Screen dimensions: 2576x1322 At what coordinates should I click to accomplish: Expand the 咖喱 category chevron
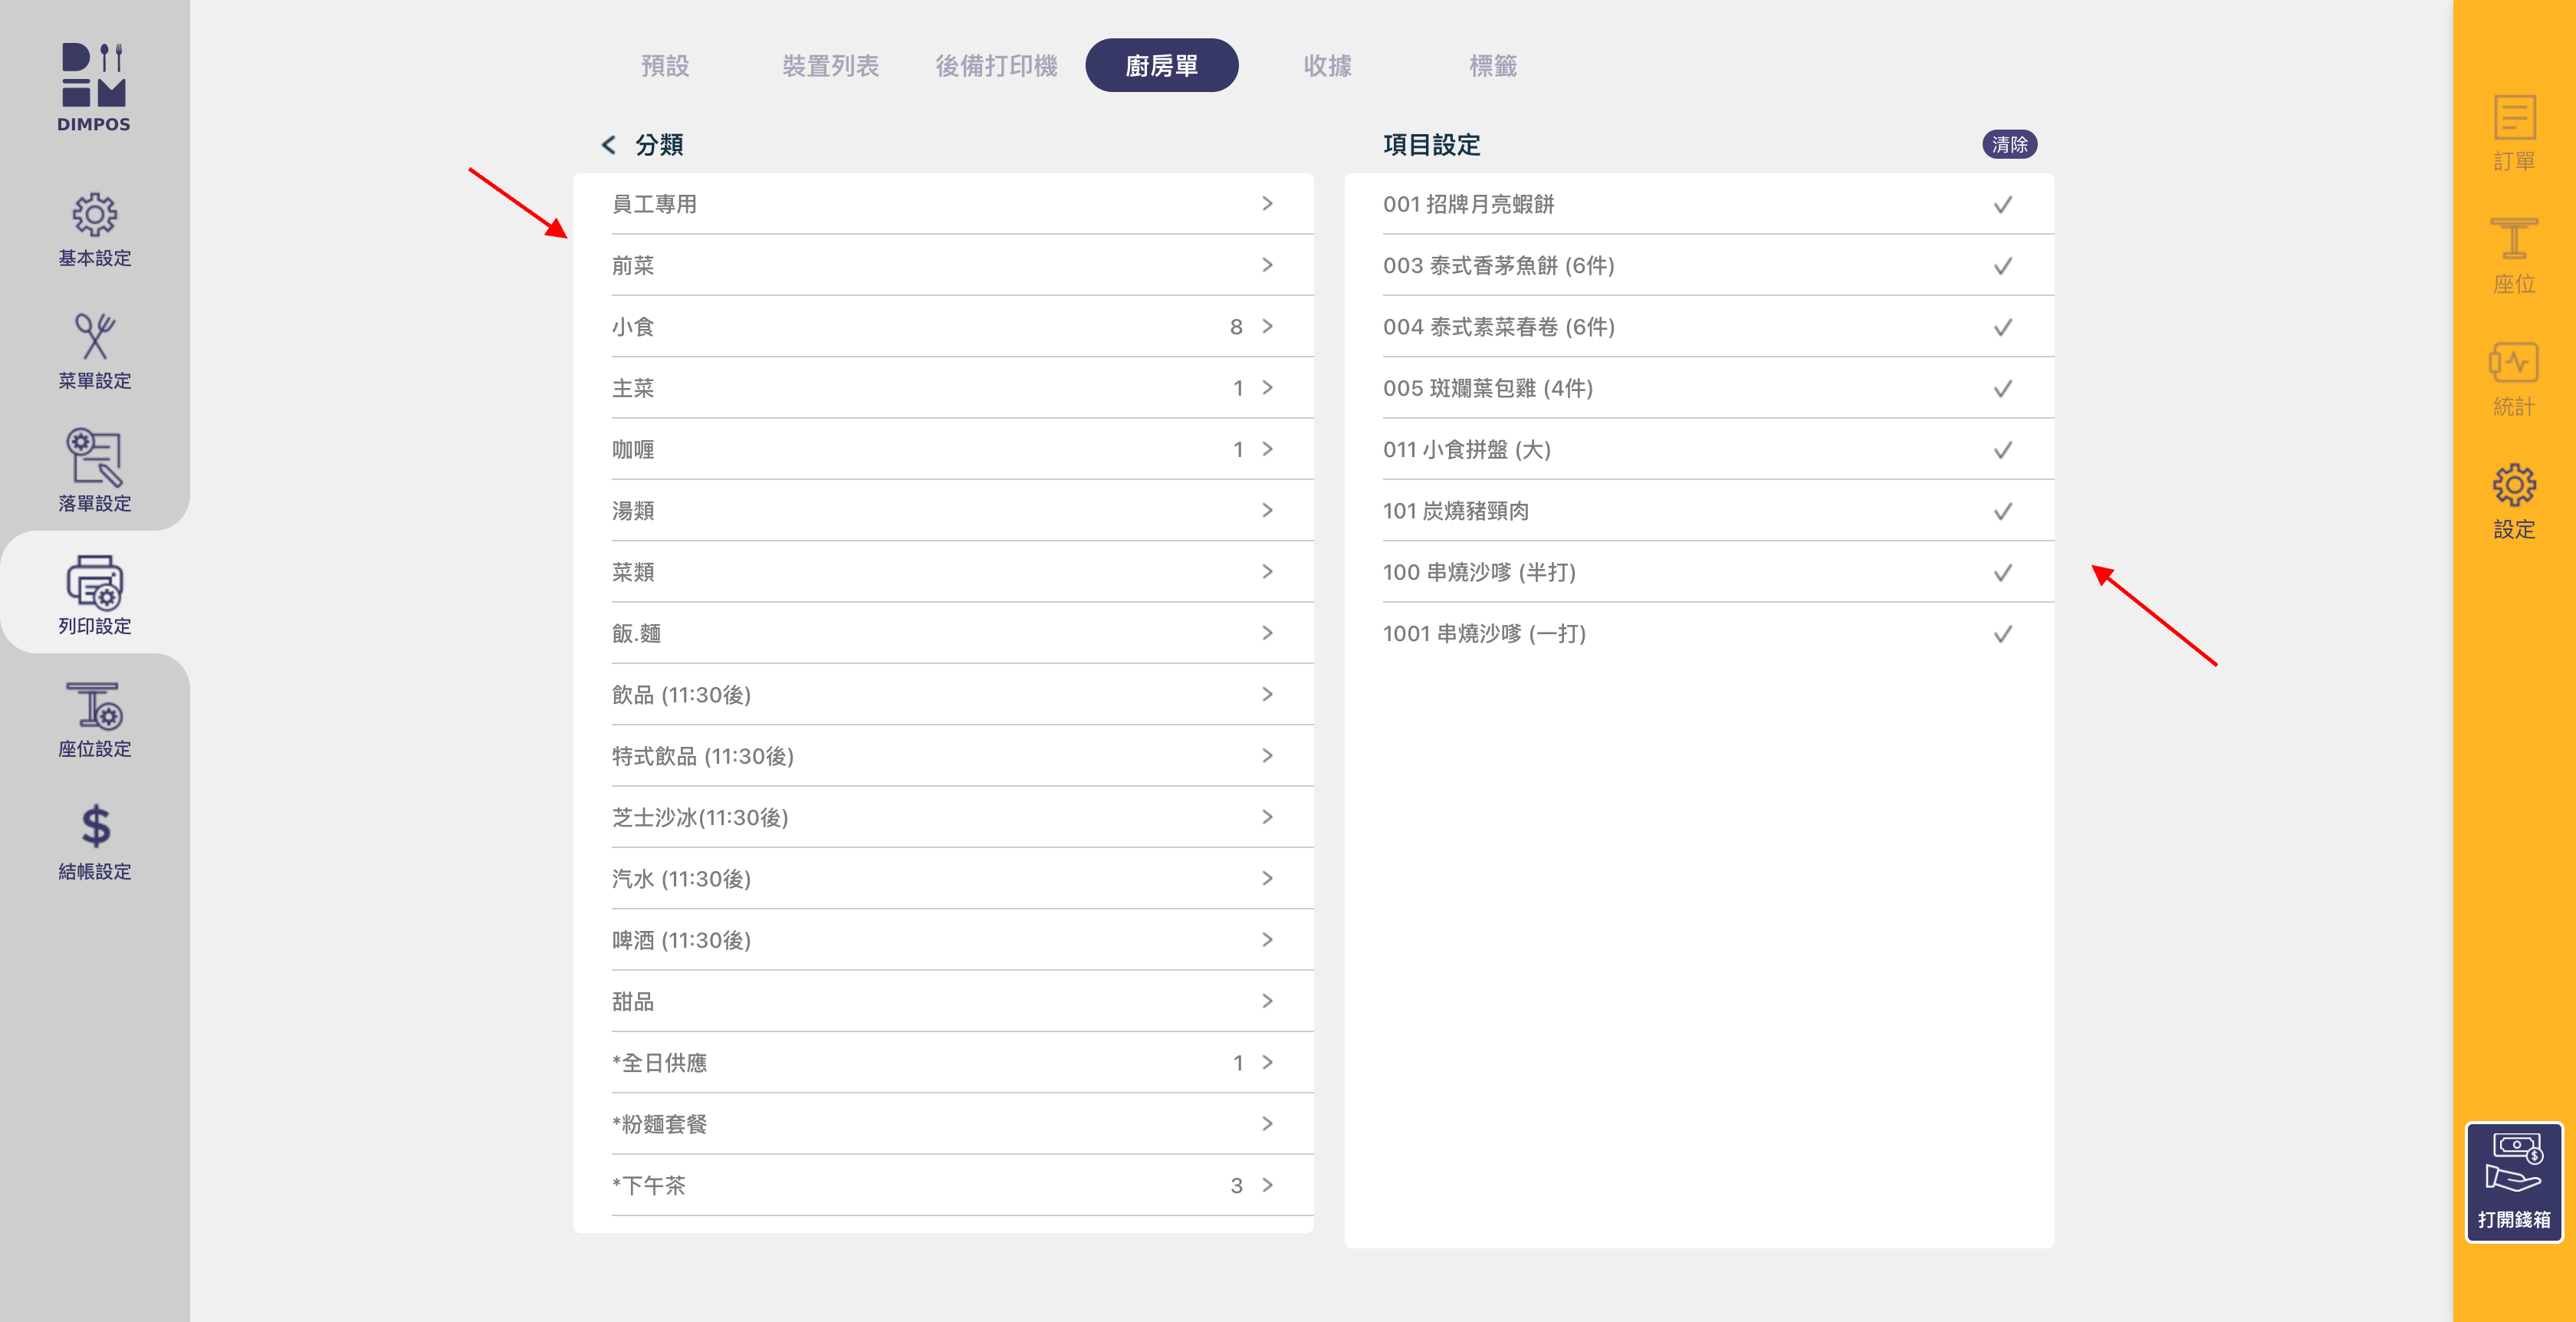1267,449
